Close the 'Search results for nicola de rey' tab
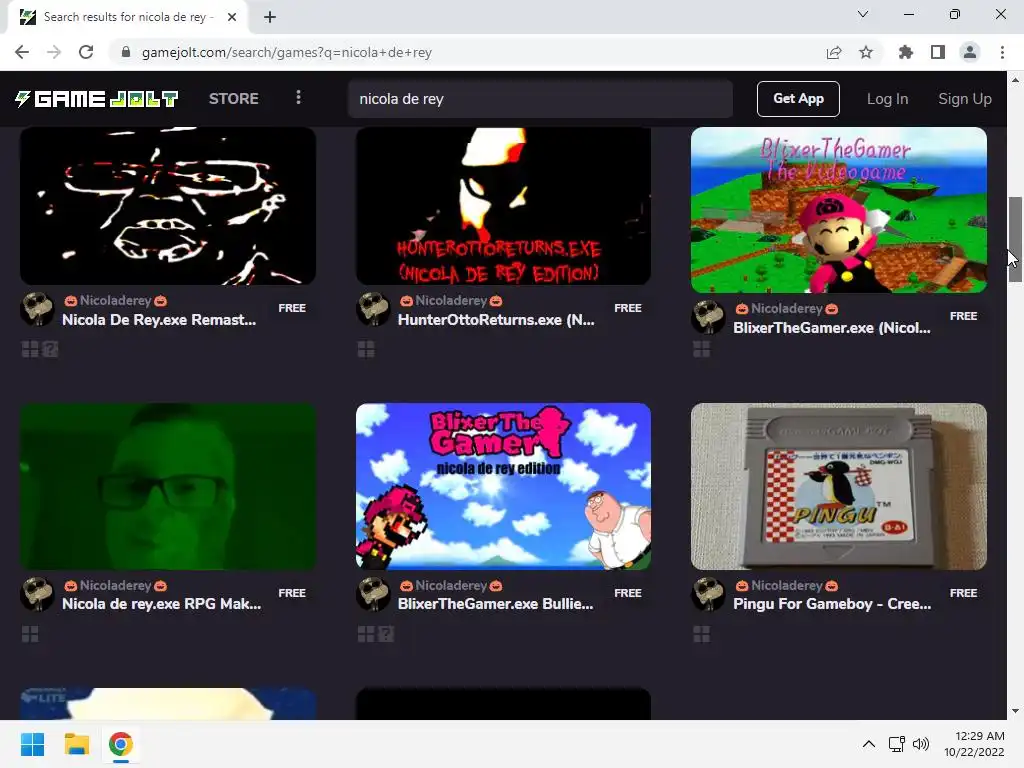This screenshot has height=768, width=1024. [231, 17]
